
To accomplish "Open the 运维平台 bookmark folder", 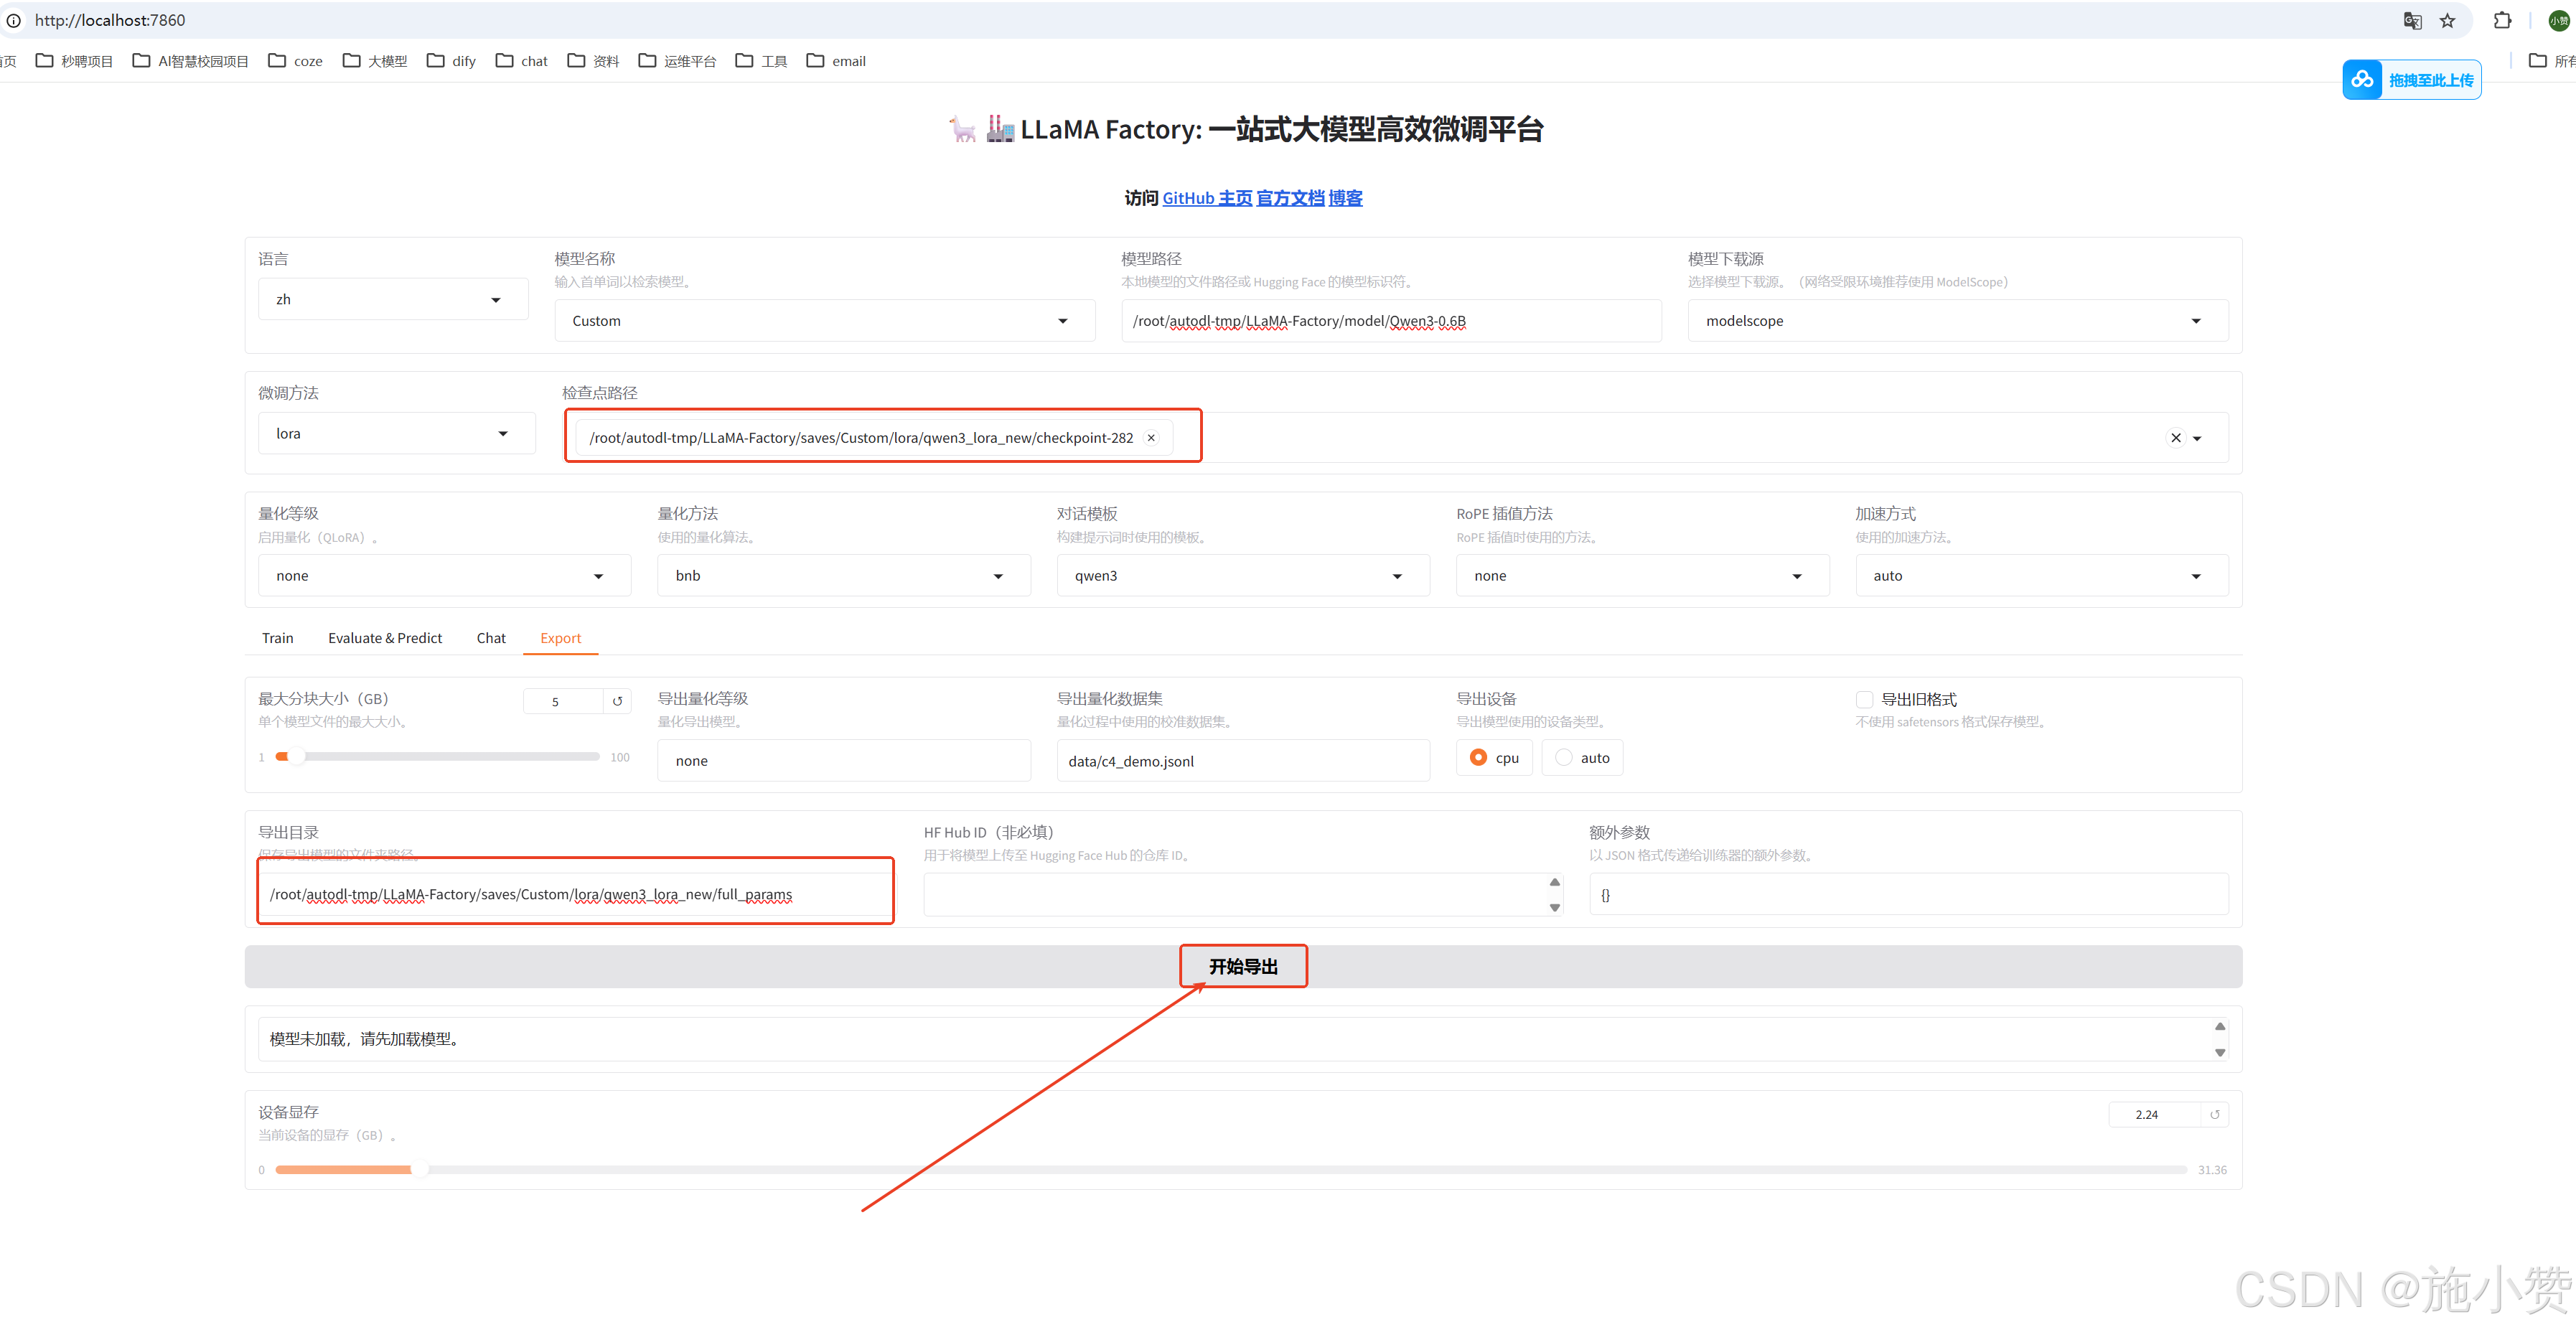I will click(x=678, y=61).
